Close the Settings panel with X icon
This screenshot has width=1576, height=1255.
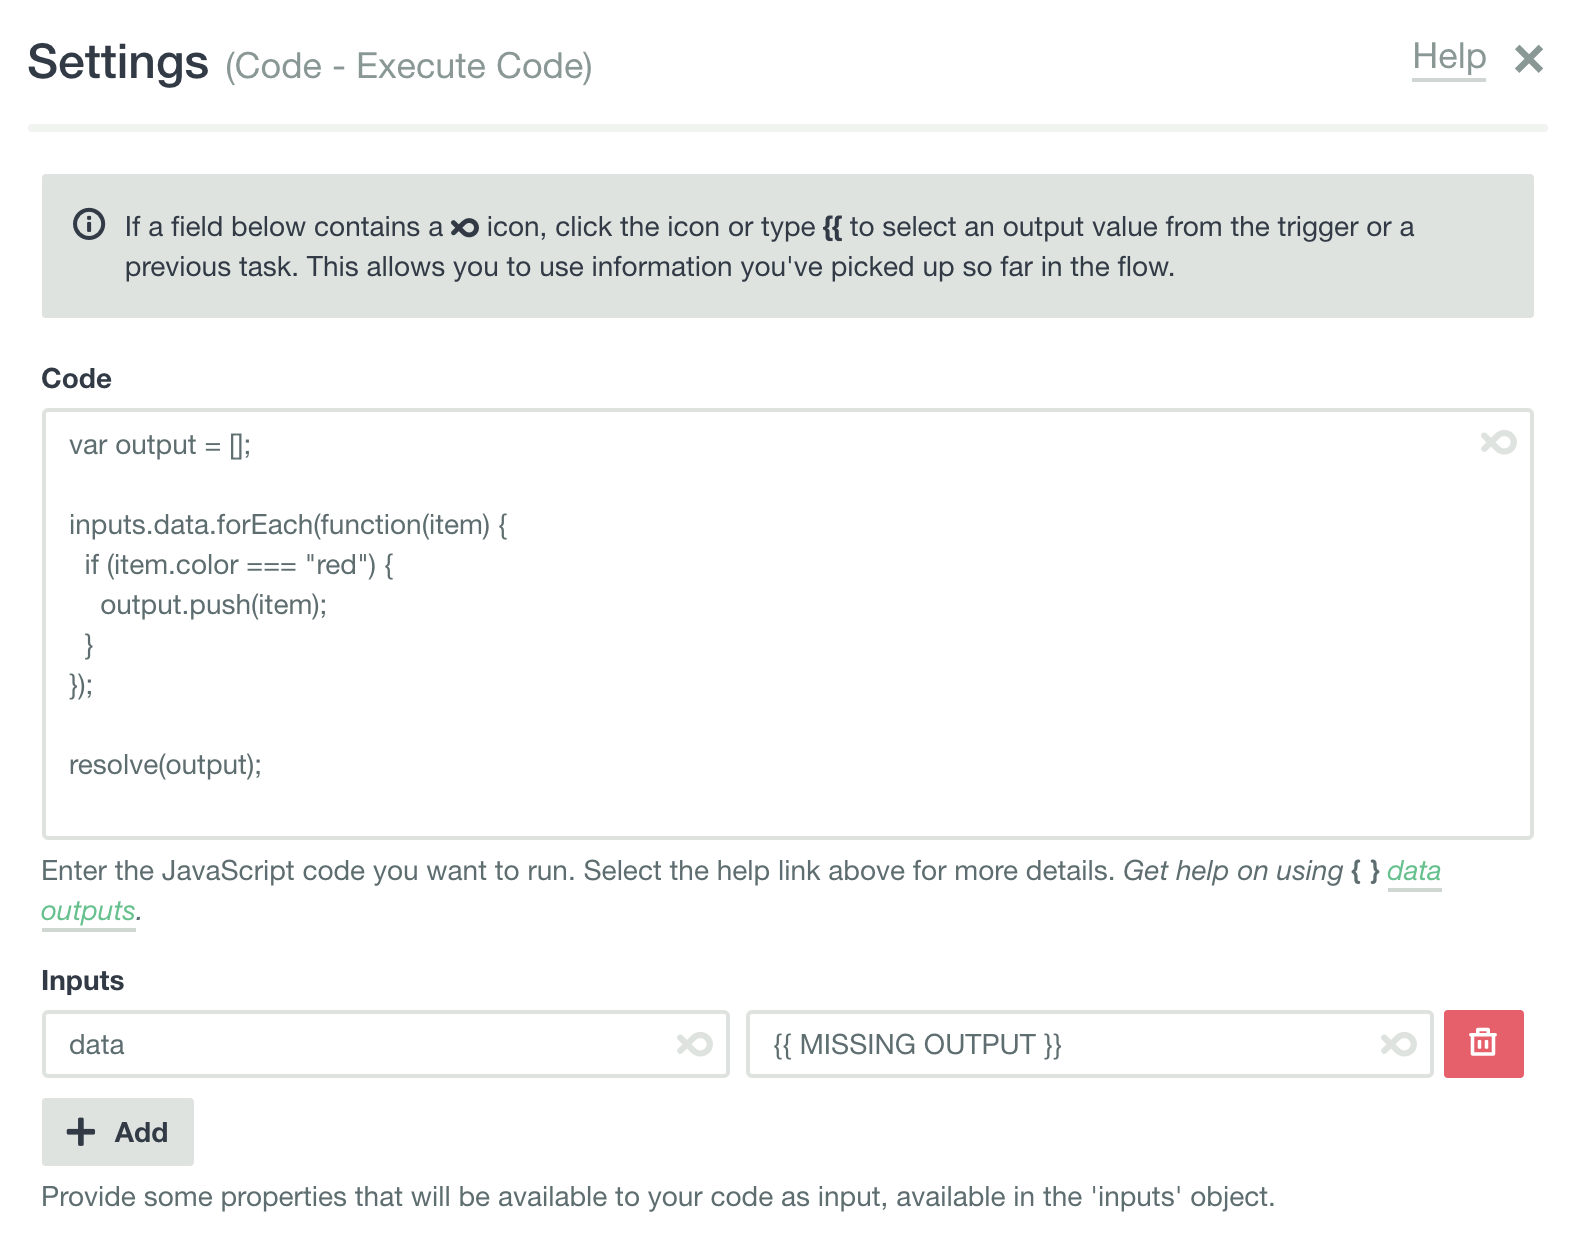pyautogui.click(x=1529, y=59)
